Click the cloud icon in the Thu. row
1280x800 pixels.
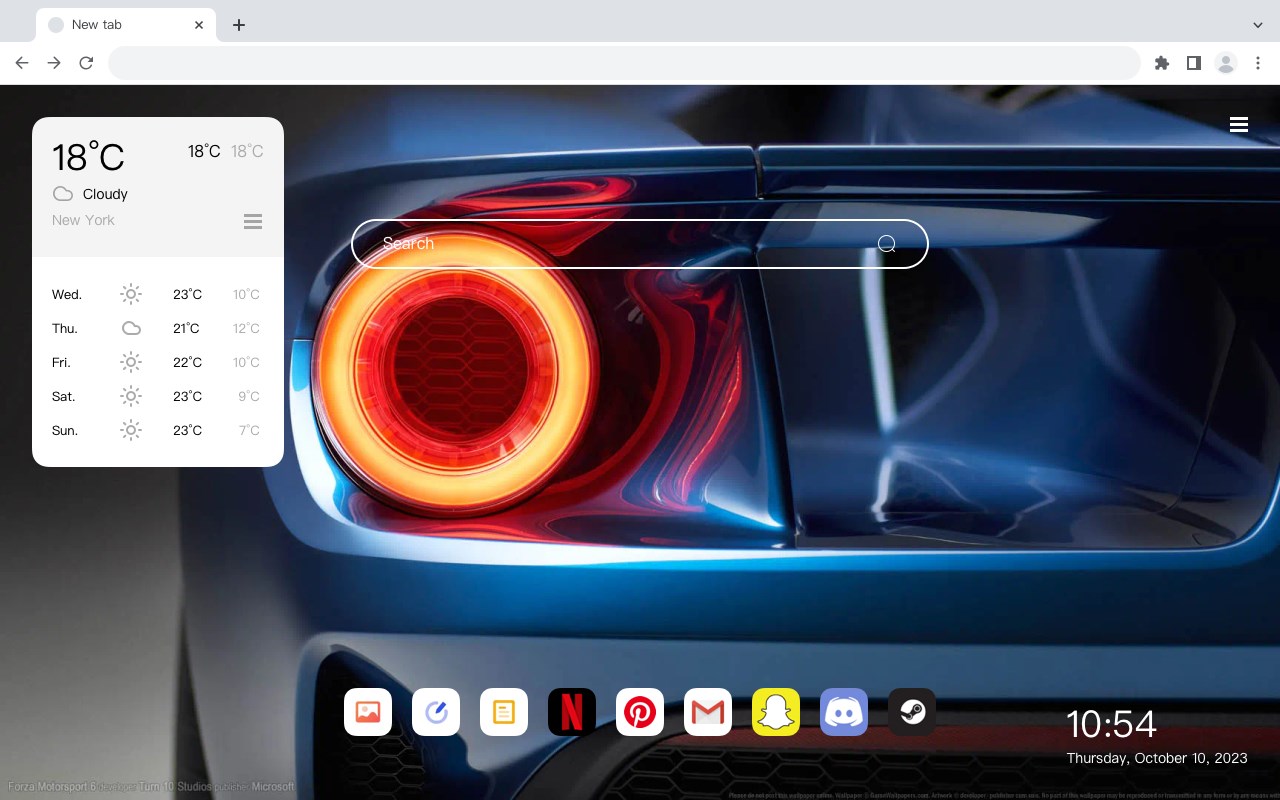click(131, 328)
